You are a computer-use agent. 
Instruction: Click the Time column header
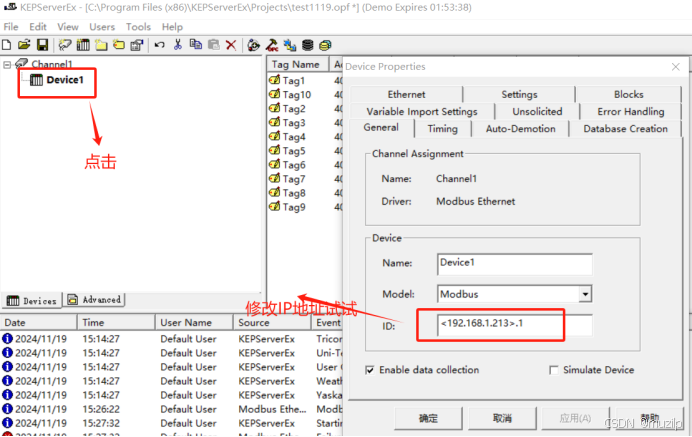pyautogui.click(x=116, y=323)
